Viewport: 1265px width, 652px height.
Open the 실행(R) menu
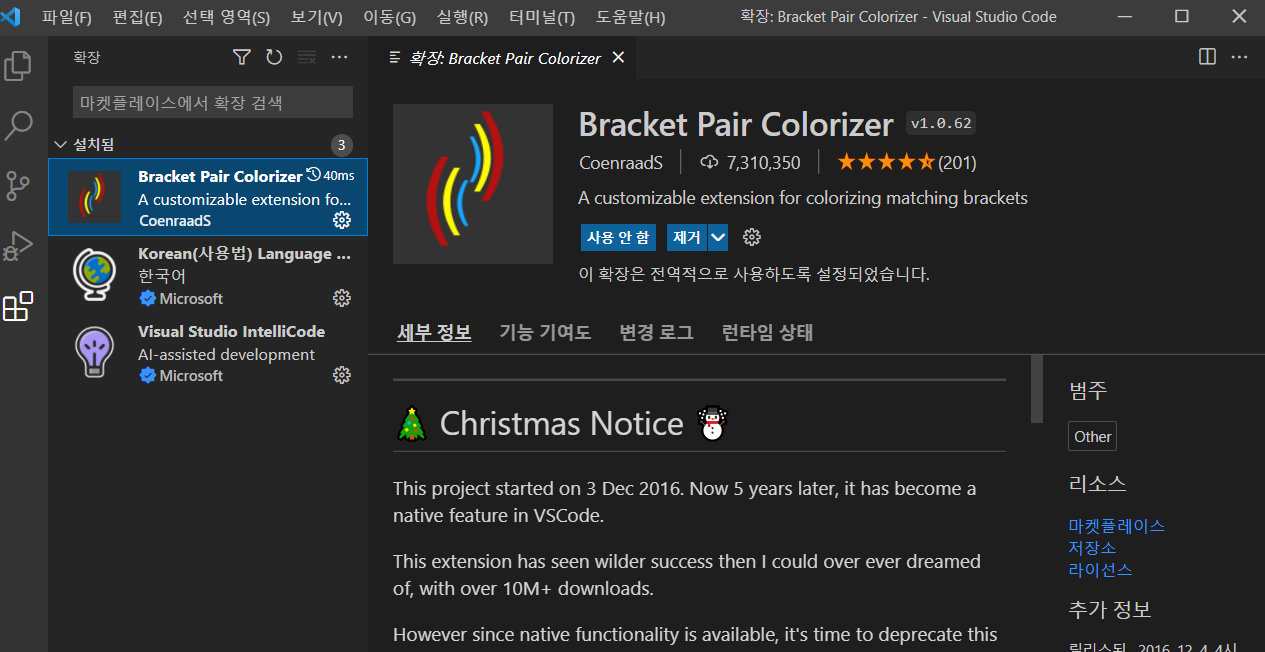click(x=462, y=17)
